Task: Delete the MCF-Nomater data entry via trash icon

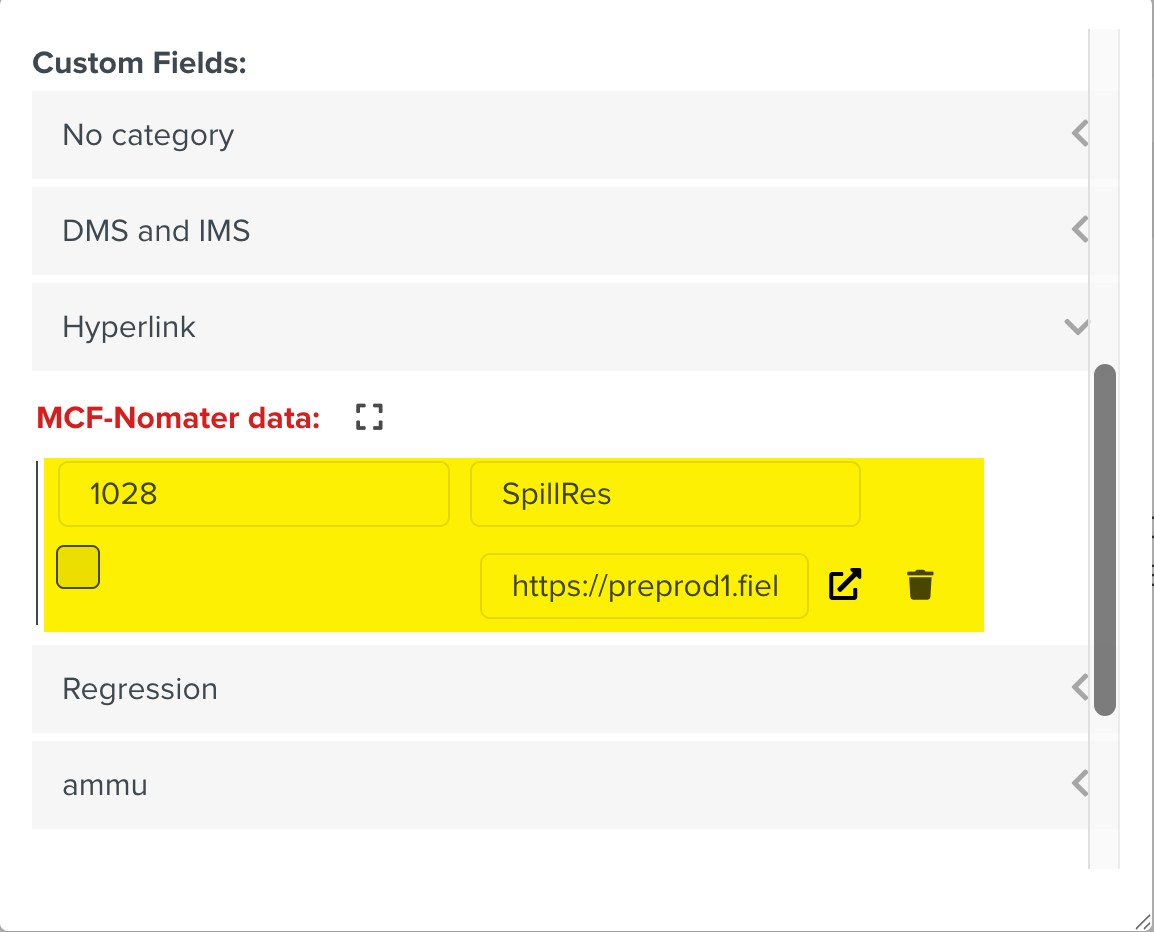Action: click(x=919, y=585)
